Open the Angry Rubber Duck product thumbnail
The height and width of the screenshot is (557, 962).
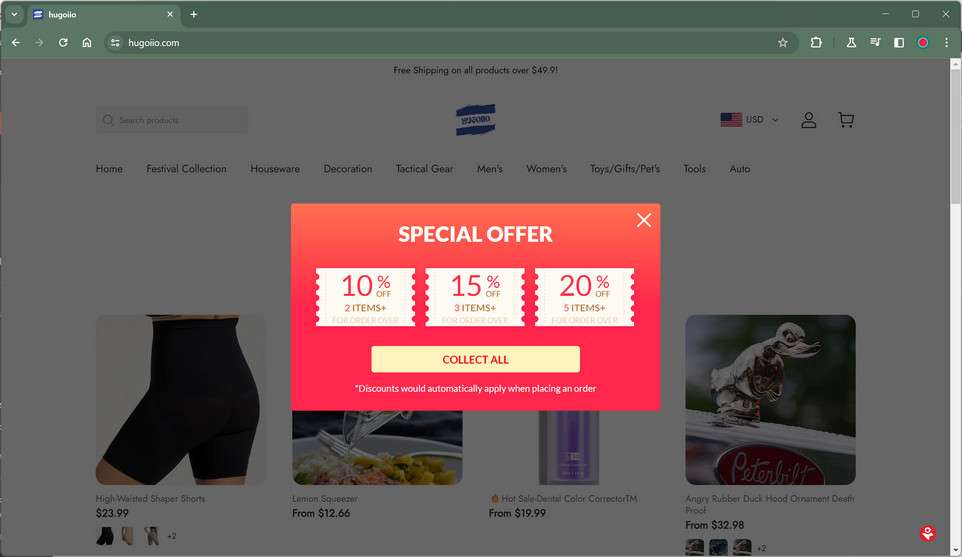[x=771, y=400]
